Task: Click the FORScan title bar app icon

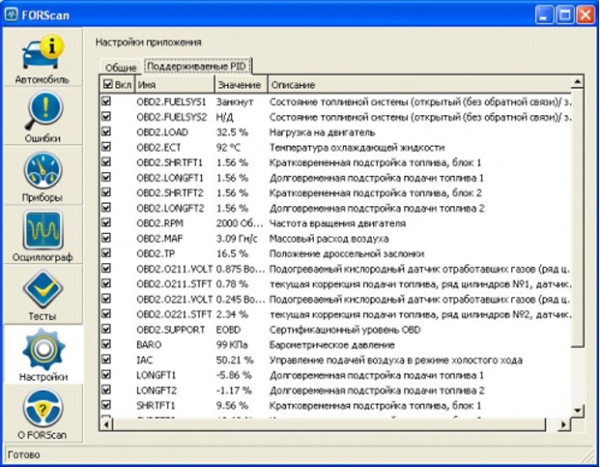Action: 13,13
